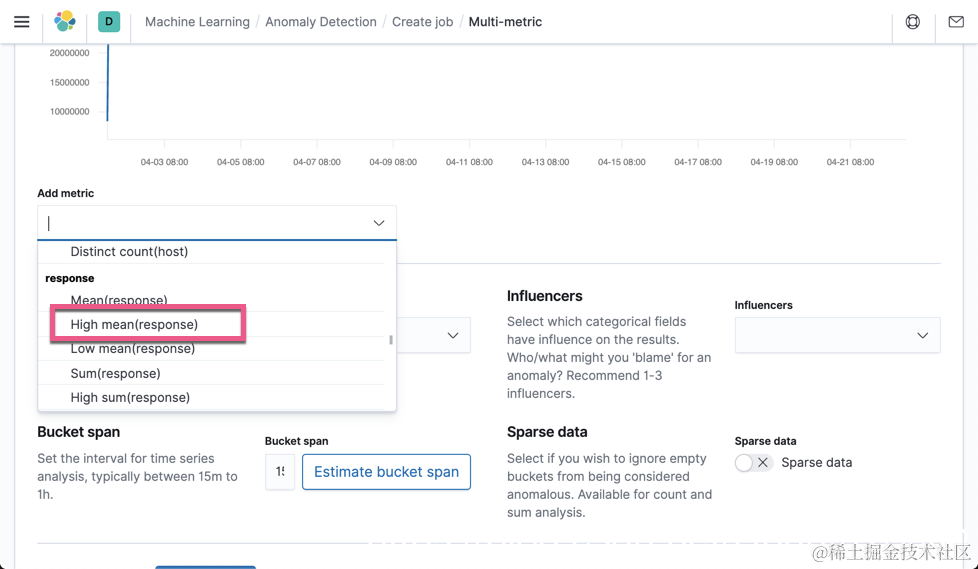Click the Bucket span input field
Image resolution: width=978 pixels, height=569 pixels.
coord(280,472)
